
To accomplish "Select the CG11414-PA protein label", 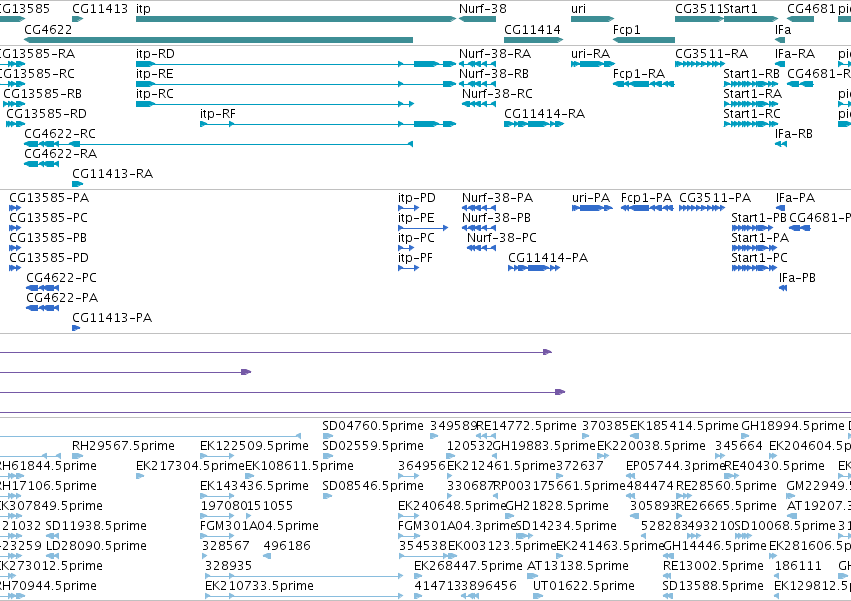I will (x=548, y=258).
